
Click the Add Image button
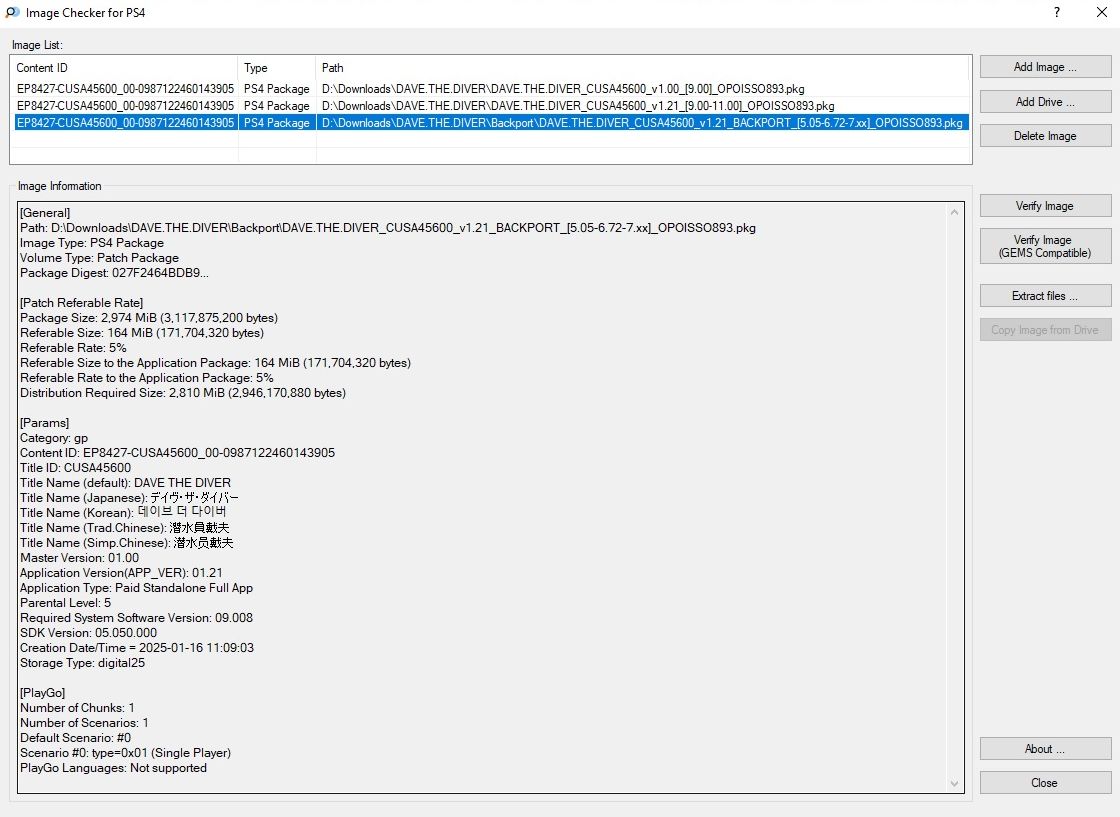tap(1045, 67)
